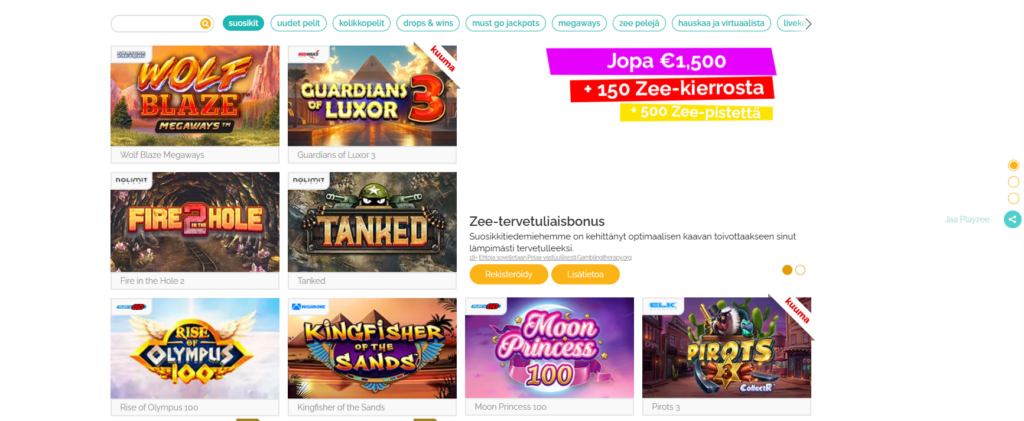Screen dimensions: 1024x421
Task: Select first page indicator dot on right edge
Action: pyautogui.click(x=1014, y=165)
